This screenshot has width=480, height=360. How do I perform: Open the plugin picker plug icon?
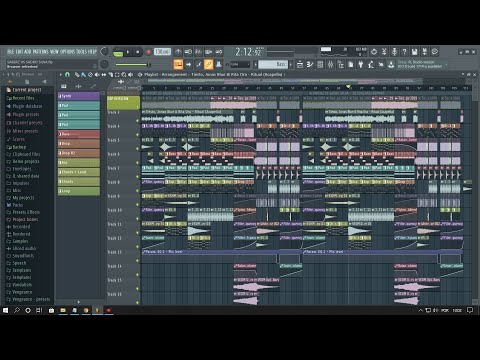[x=361, y=64]
